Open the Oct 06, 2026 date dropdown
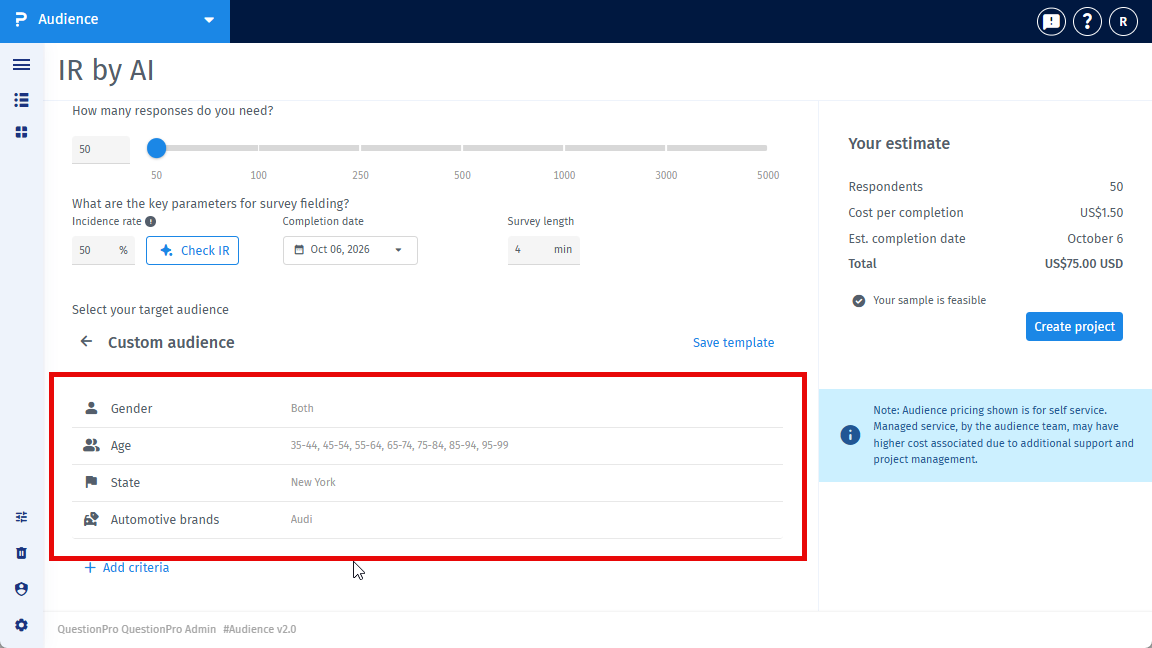 [x=350, y=250]
